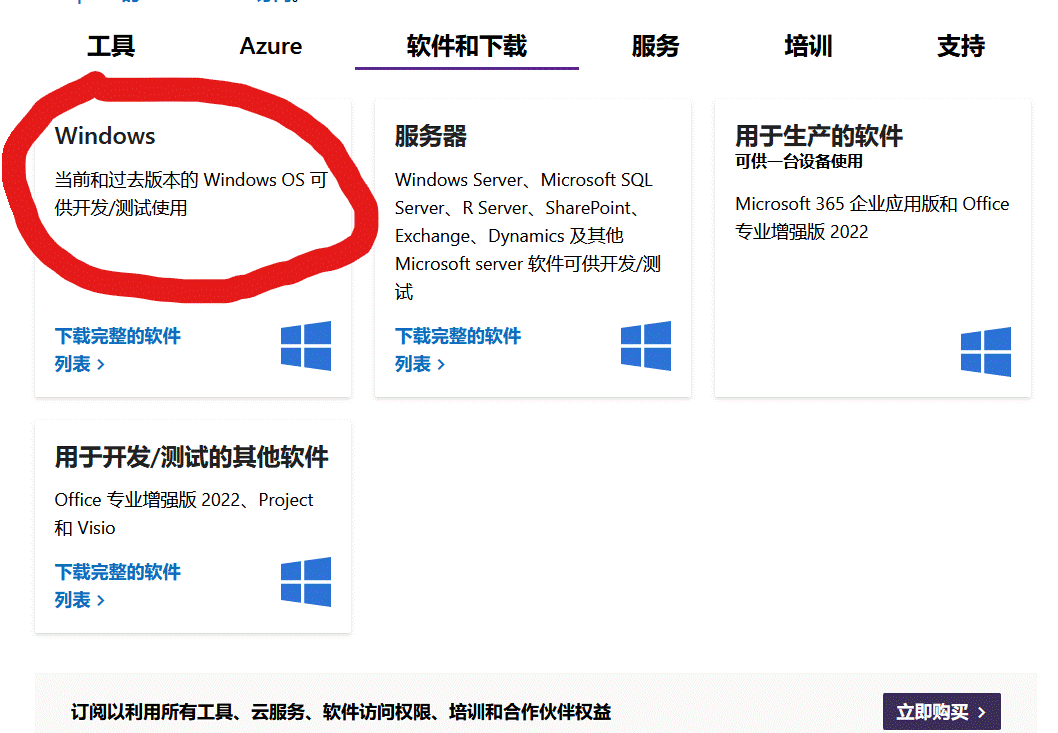The height and width of the screenshot is (733, 1058).
Task: Click the Windows logo on the 用于生产的软件 card
Action: pyautogui.click(x=986, y=352)
